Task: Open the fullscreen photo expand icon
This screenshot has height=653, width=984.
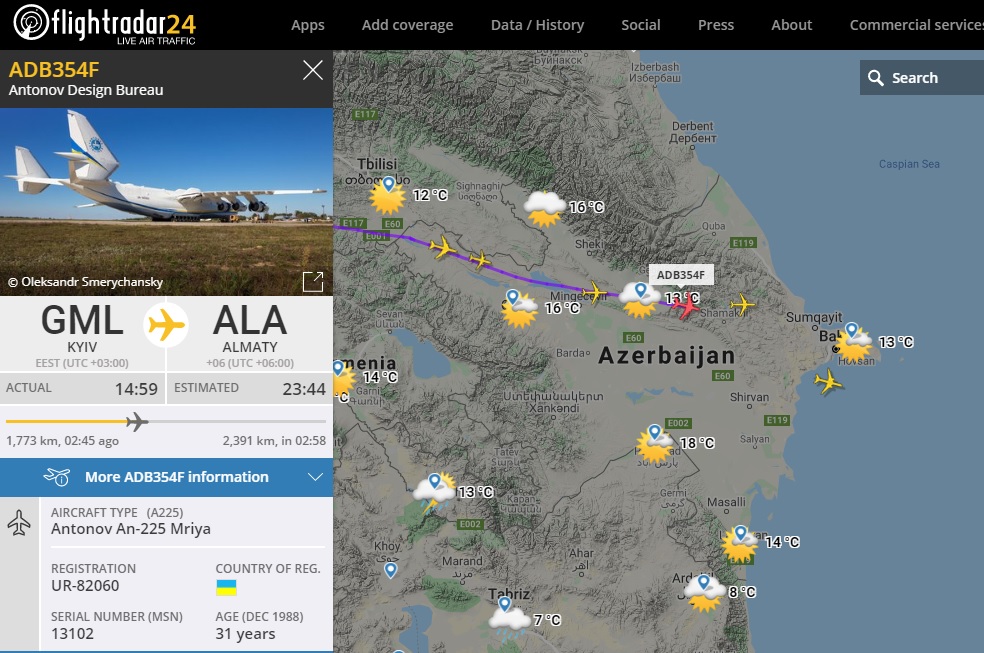Action: (x=313, y=282)
